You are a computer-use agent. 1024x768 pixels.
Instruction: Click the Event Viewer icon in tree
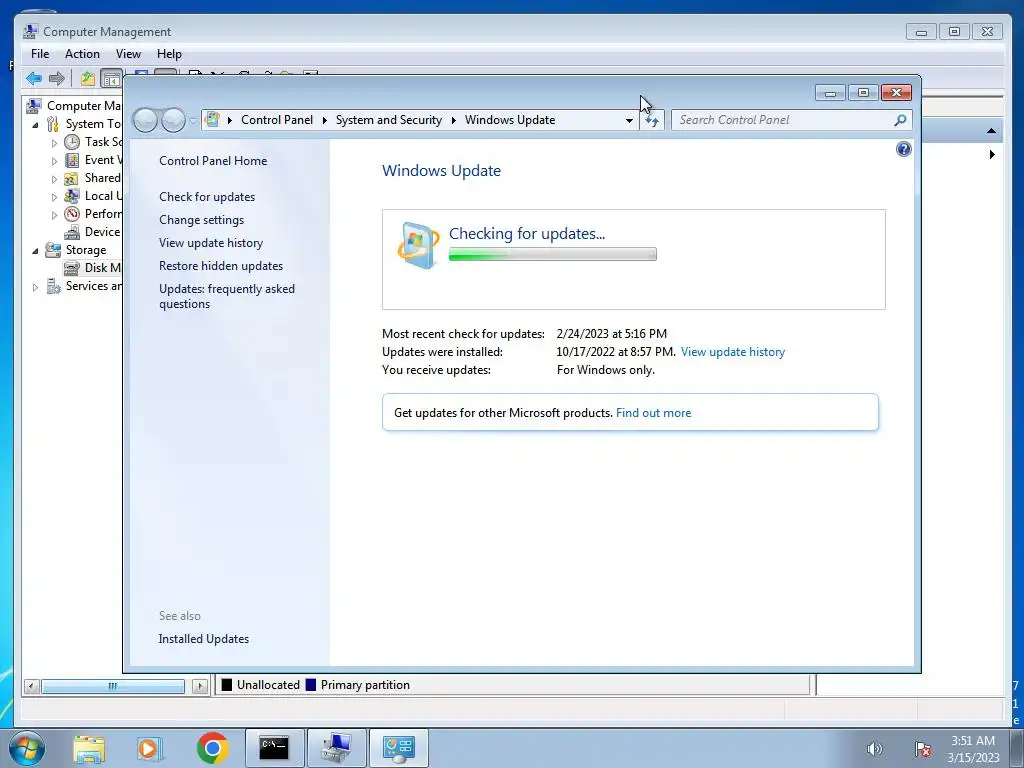click(x=72, y=160)
